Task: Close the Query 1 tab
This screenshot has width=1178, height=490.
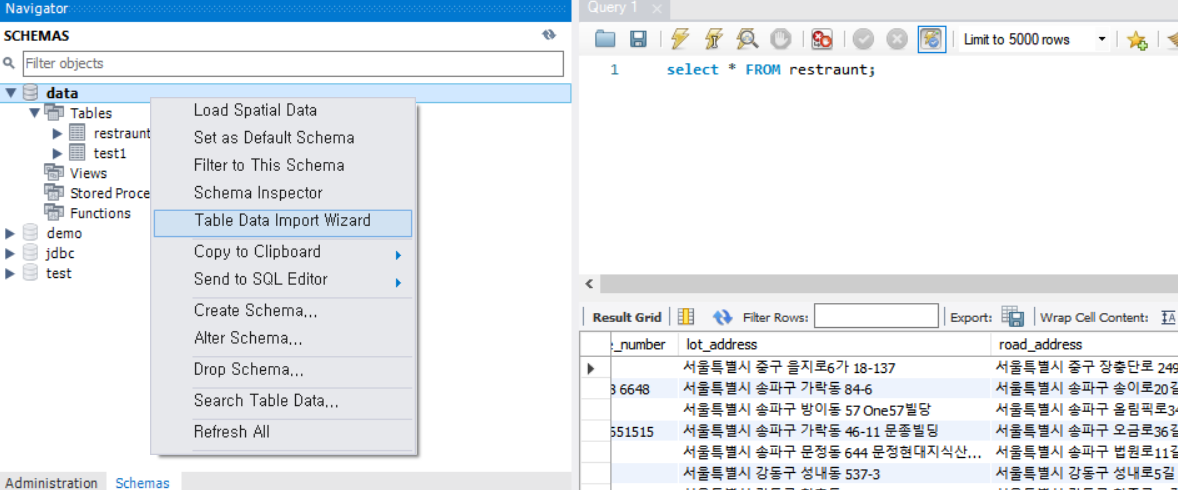Action: 656,9
